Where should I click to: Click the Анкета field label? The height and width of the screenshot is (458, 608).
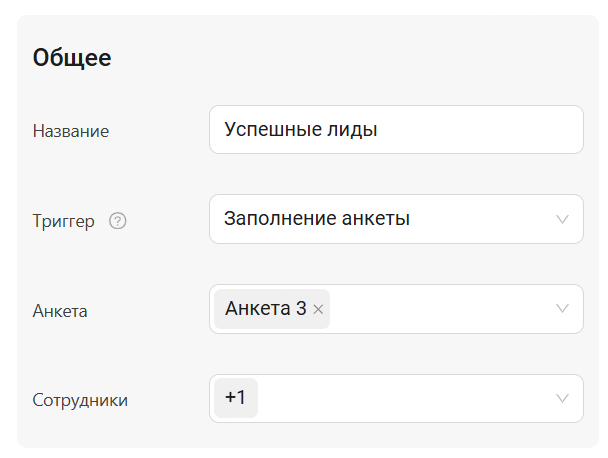click(60, 311)
